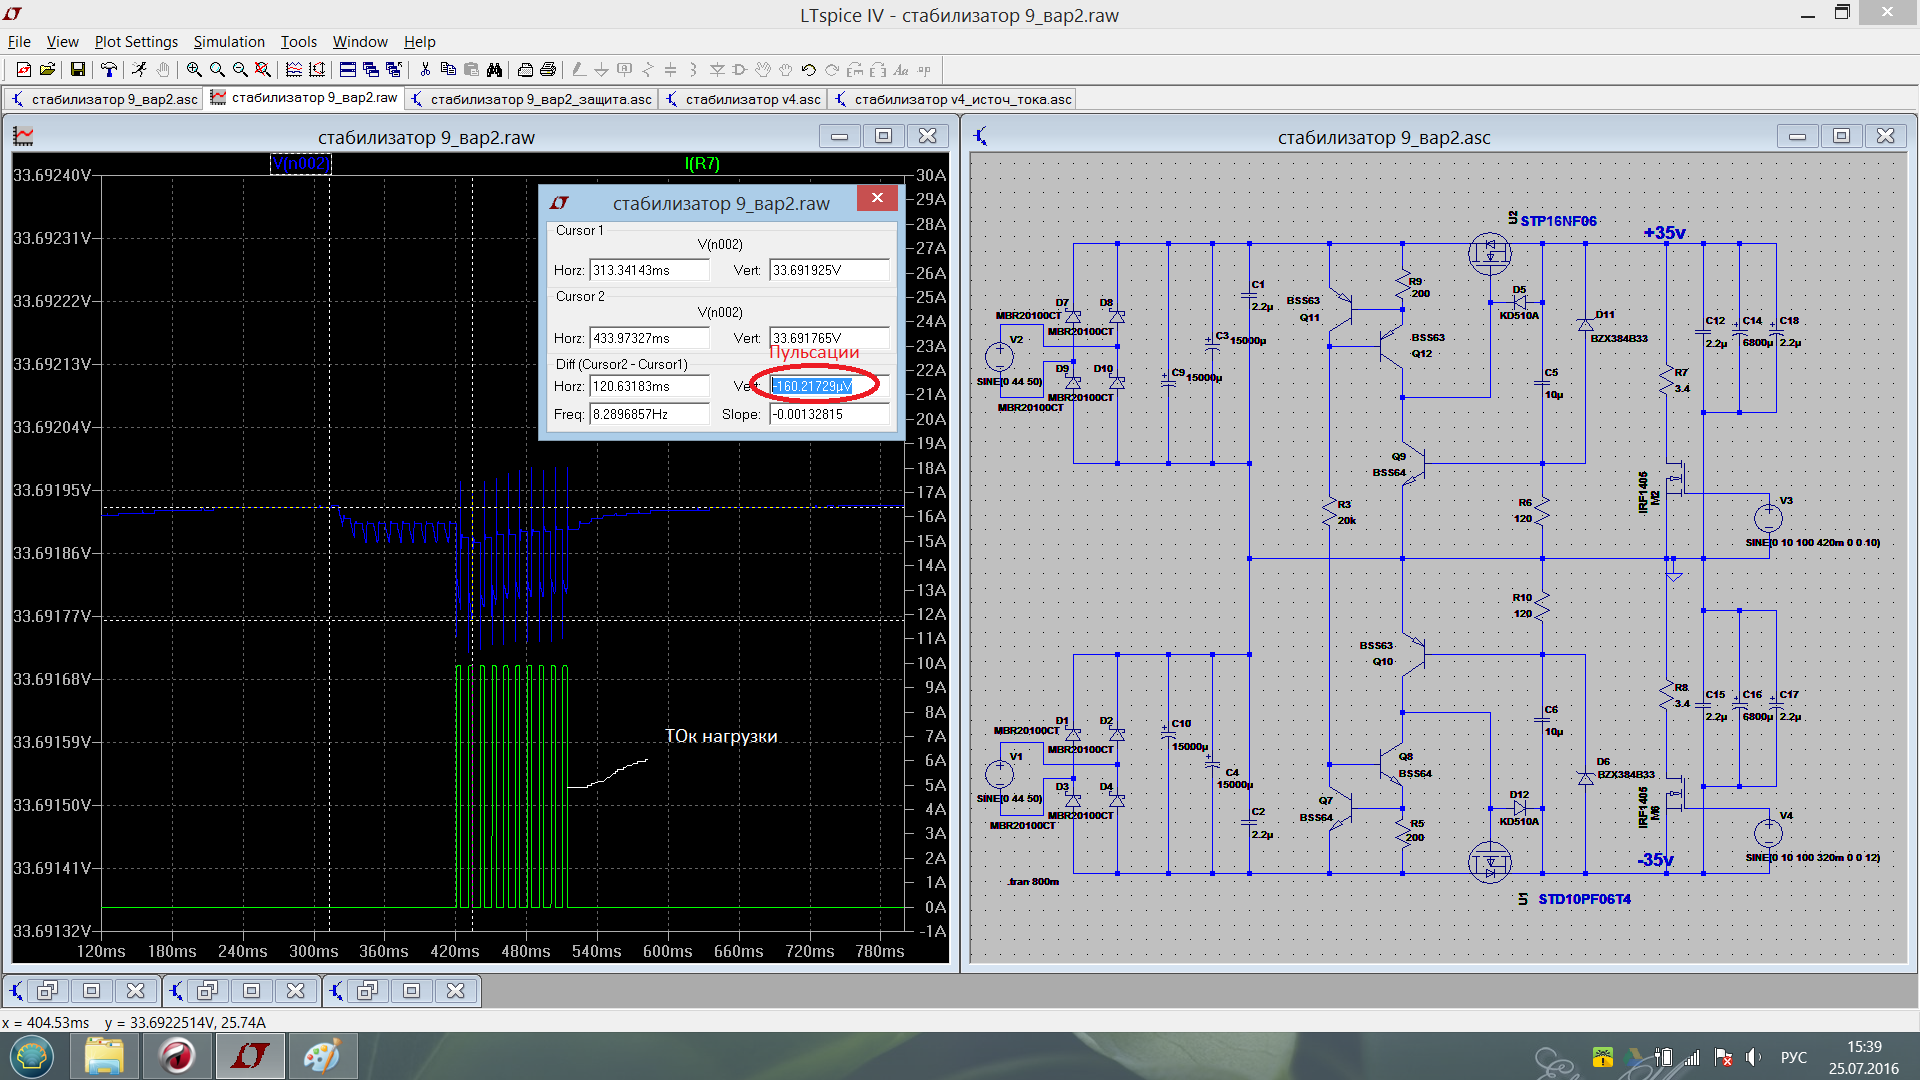Cascade windows with the cascade toolbar icon
This screenshot has width=1920, height=1080.
pos(371,70)
